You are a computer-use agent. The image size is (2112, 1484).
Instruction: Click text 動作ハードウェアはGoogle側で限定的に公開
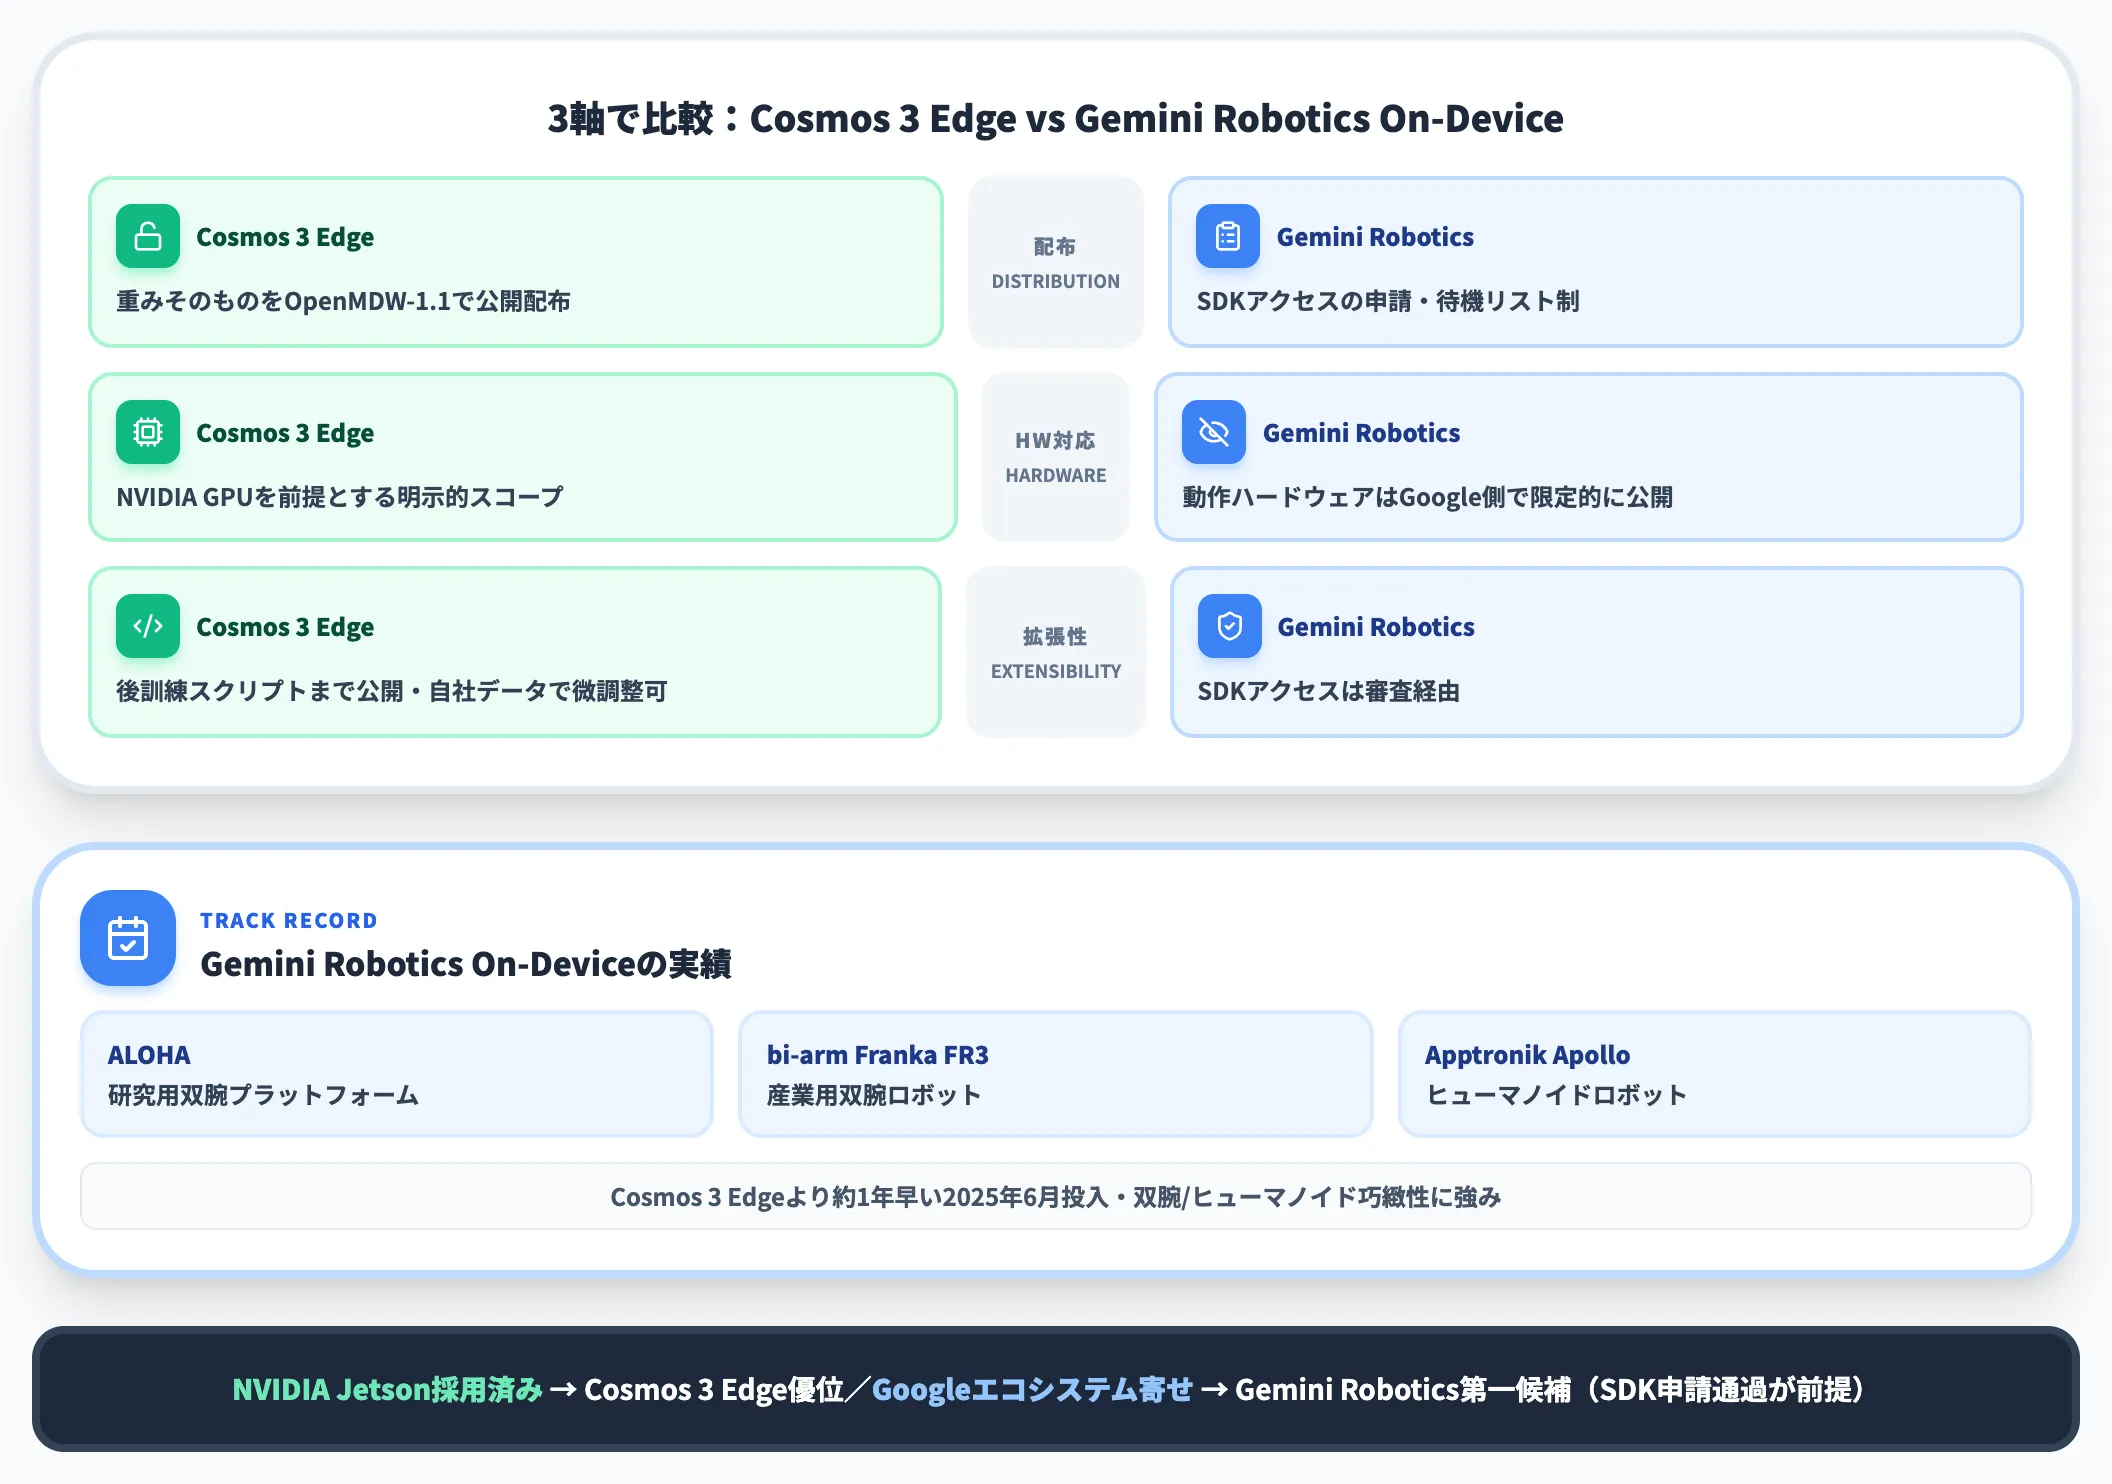(x=1427, y=497)
